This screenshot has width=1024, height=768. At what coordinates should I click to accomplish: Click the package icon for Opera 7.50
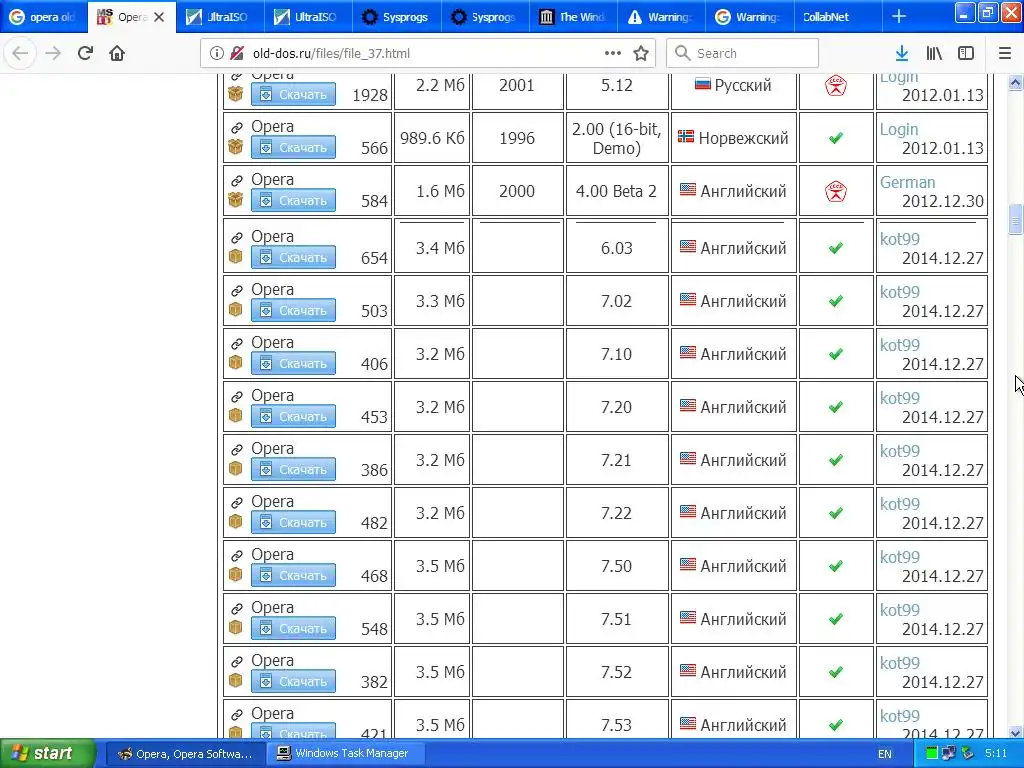236,575
